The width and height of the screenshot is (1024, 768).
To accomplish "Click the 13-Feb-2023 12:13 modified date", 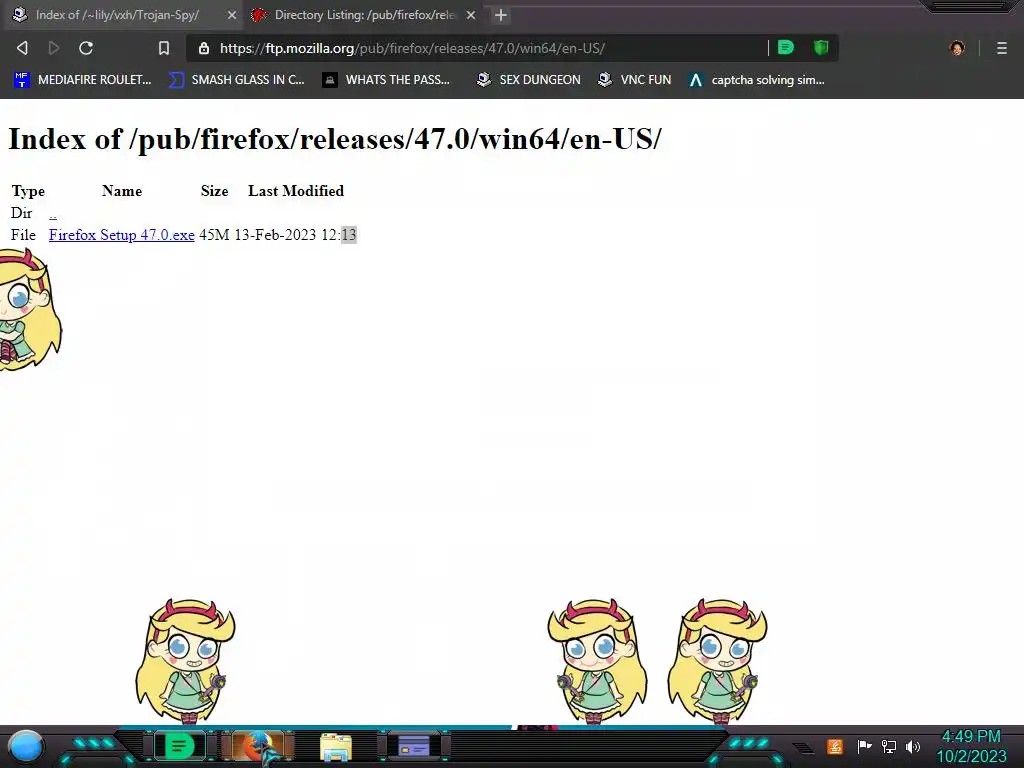I will click(295, 234).
